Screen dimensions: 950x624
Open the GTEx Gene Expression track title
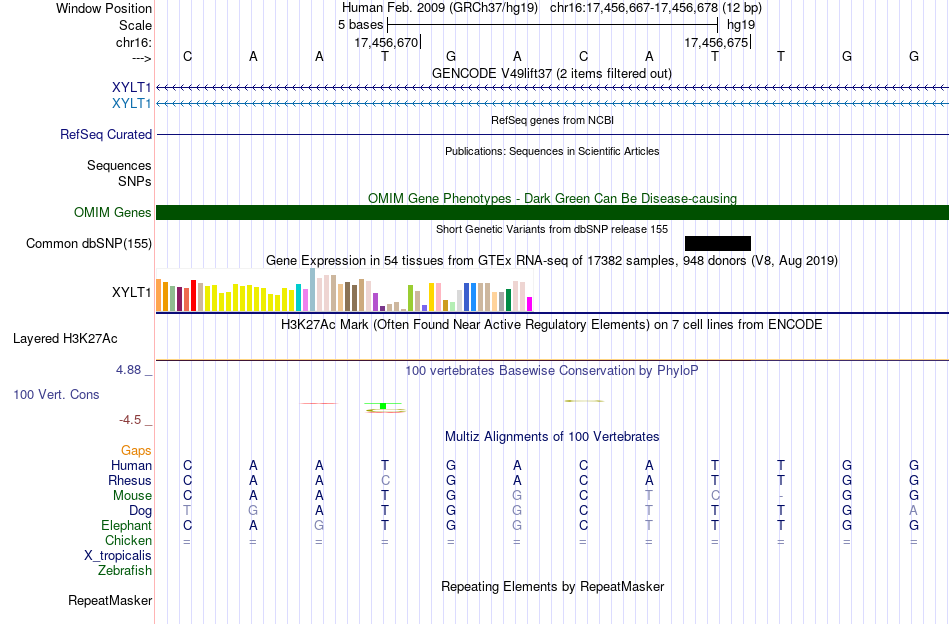point(552,261)
